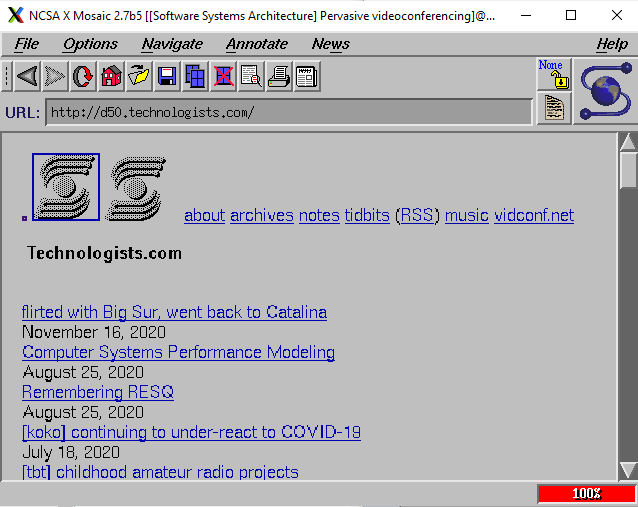The width and height of the screenshot is (638, 507).
Task: Maximize the NCSA X Mosaic window
Action: pos(571,15)
